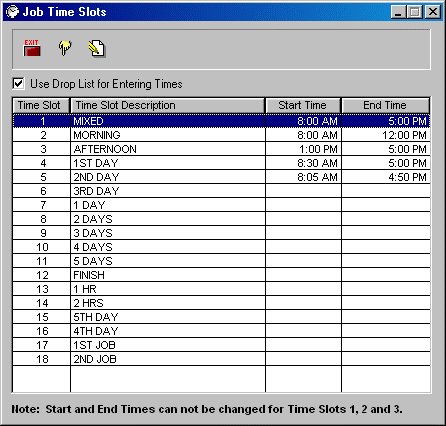Click the pencil and page edit icon

tap(97, 49)
